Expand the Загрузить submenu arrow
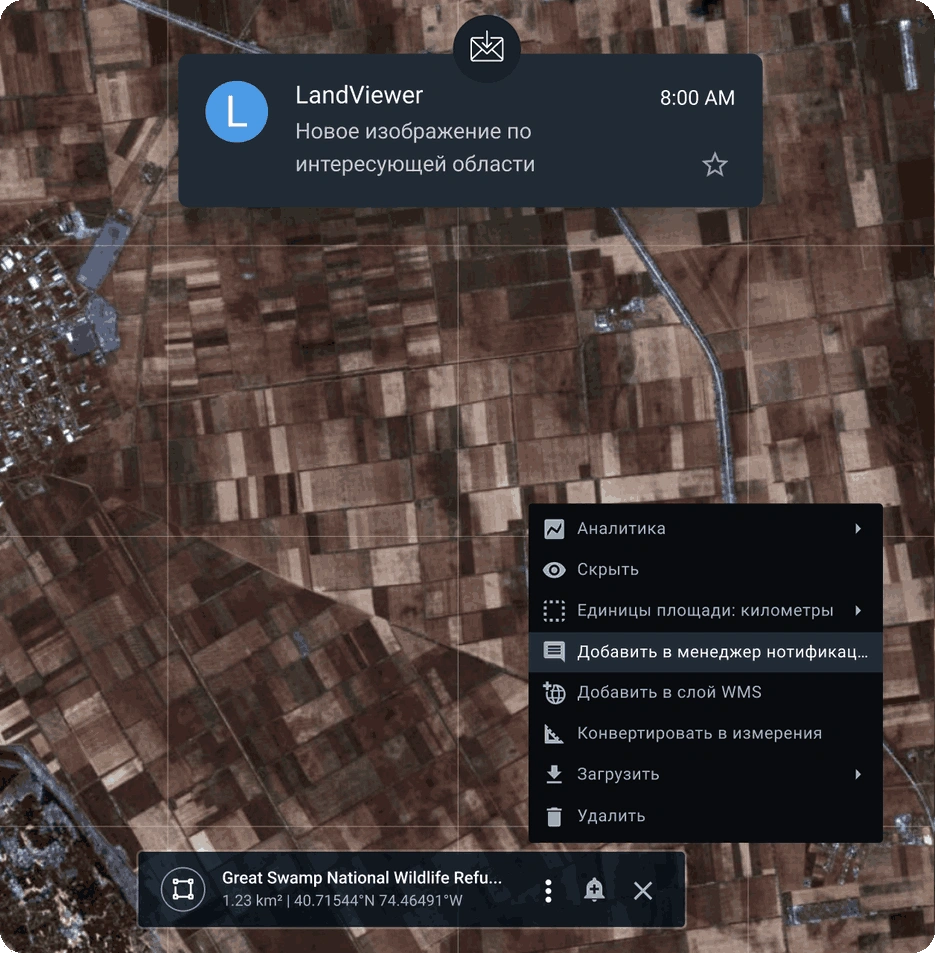The width and height of the screenshot is (935, 953). click(x=858, y=774)
